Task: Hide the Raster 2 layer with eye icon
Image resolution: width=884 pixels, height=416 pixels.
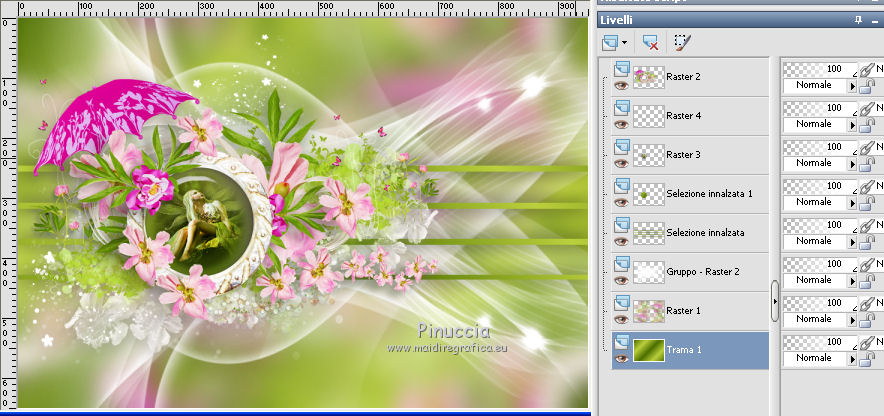Action: [621, 86]
